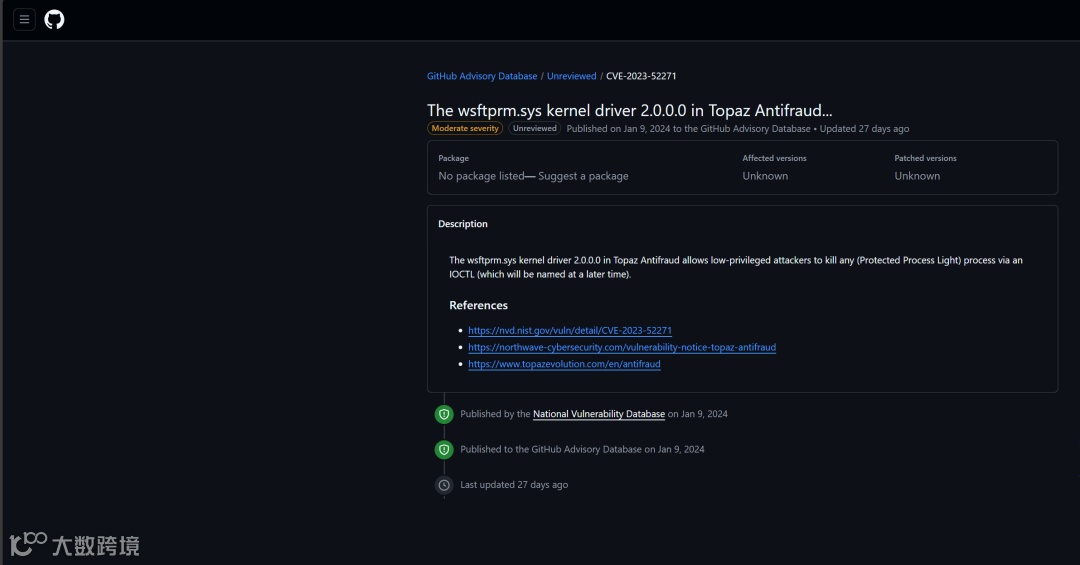
Task: Click the advisory title about wsftprm.sys
Action: pos(630,110)
